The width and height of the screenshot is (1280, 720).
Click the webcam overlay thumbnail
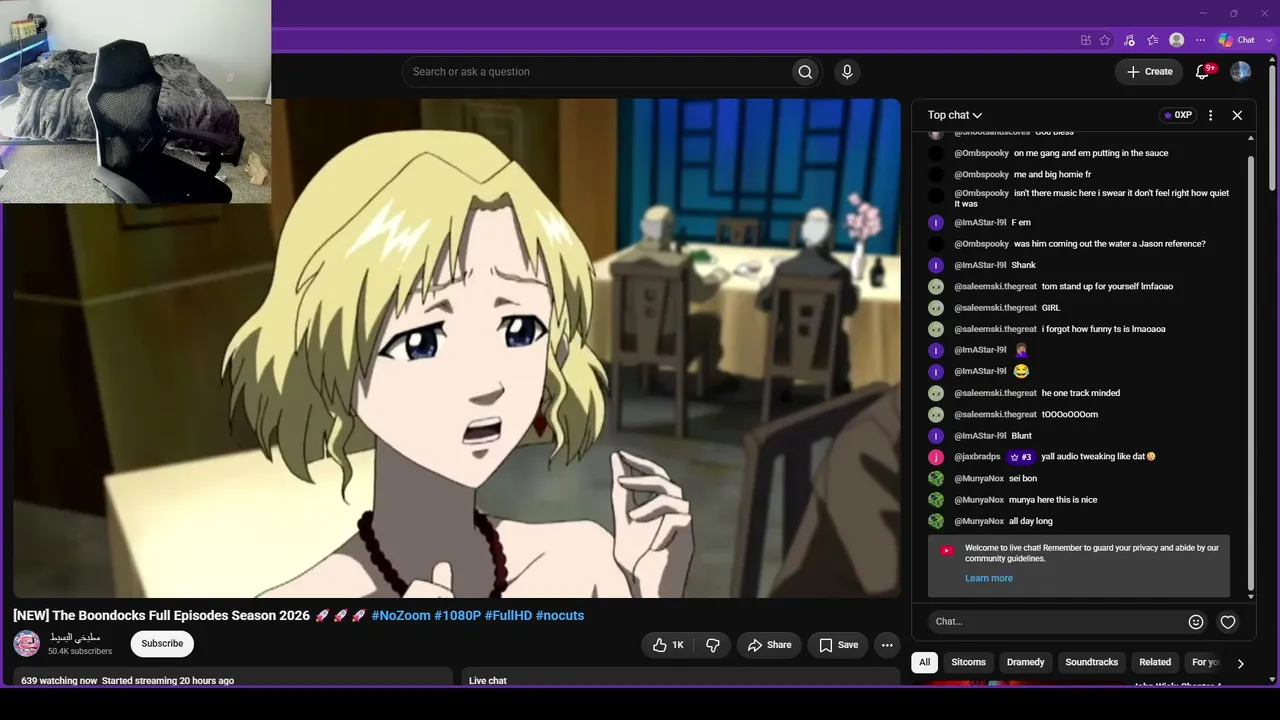point(135,101)
